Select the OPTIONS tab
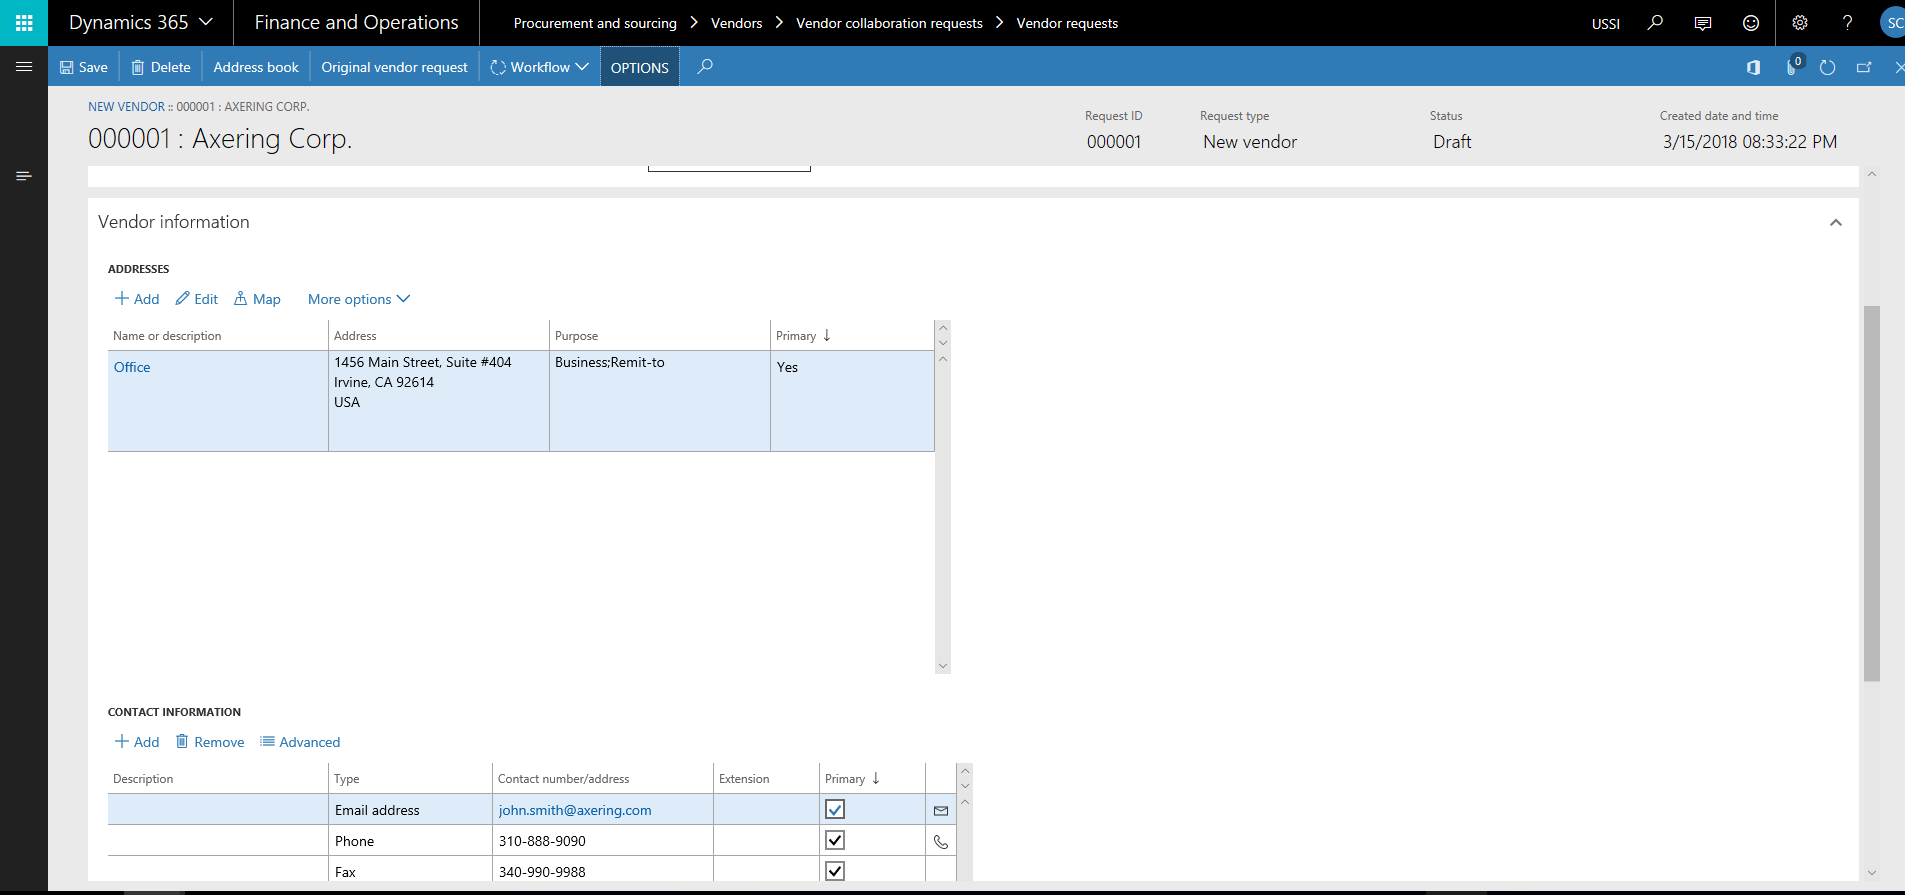 click(639, 67)
